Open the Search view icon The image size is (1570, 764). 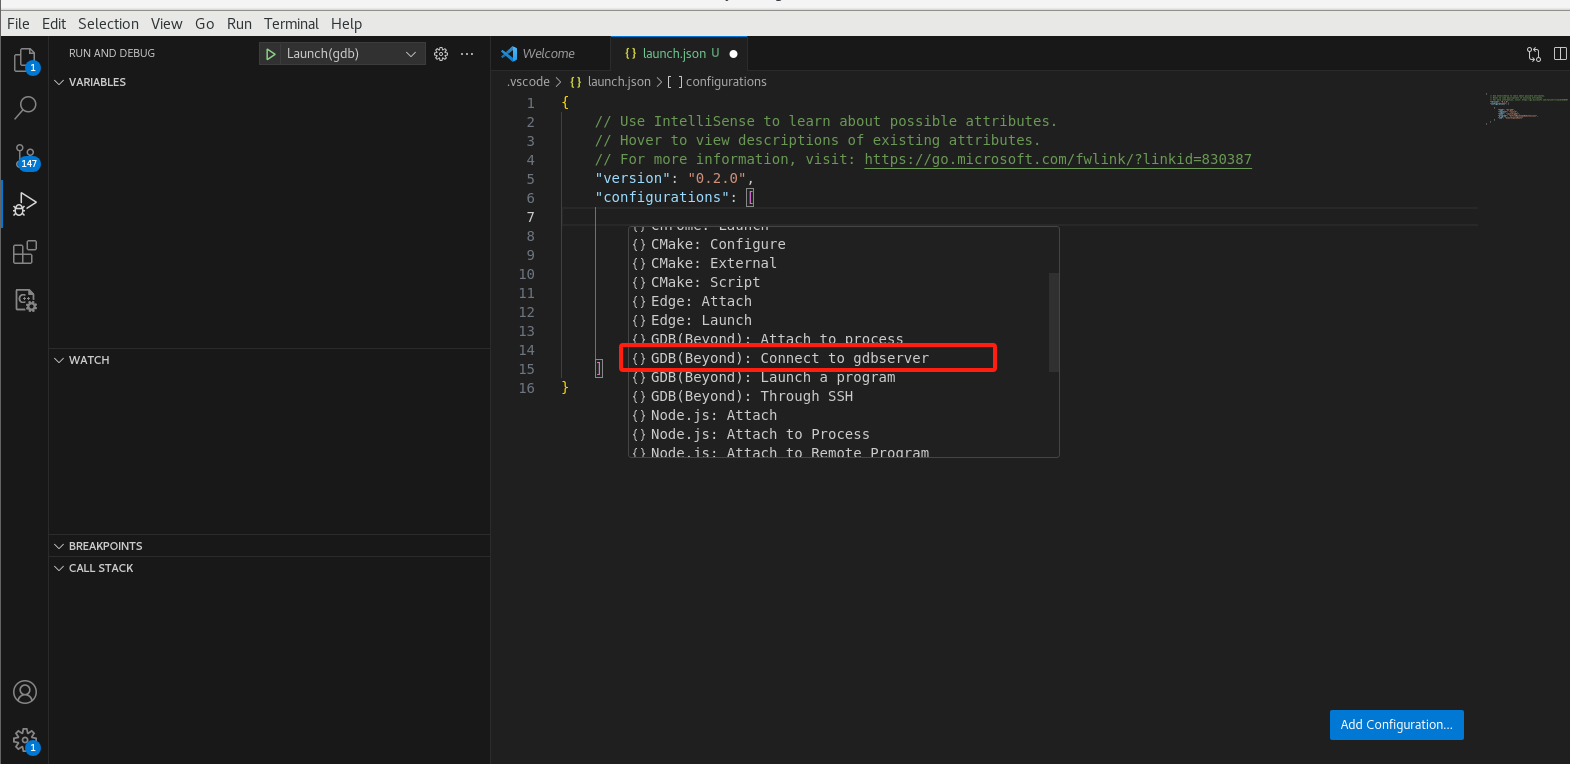point(25,107)
